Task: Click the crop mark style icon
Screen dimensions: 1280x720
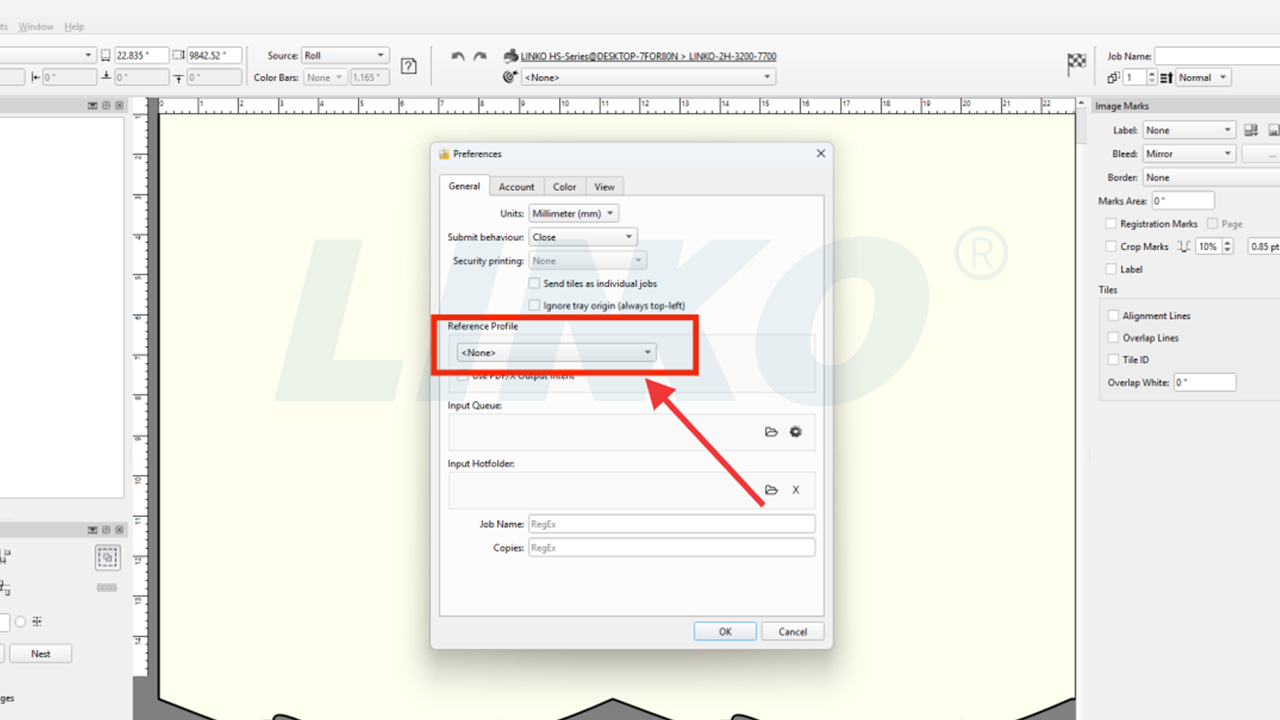Action: point(1185,246)
